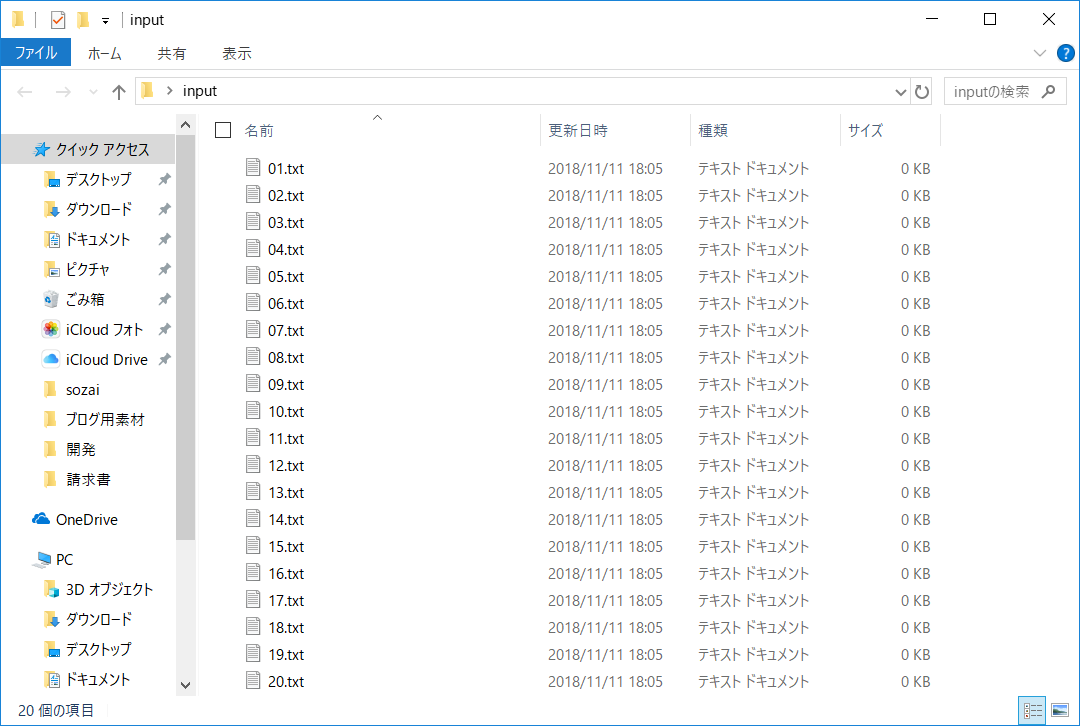Screen dimensions: 1080x726
Task: Toggle the select all checkbox
Action: tap(223, 130)
